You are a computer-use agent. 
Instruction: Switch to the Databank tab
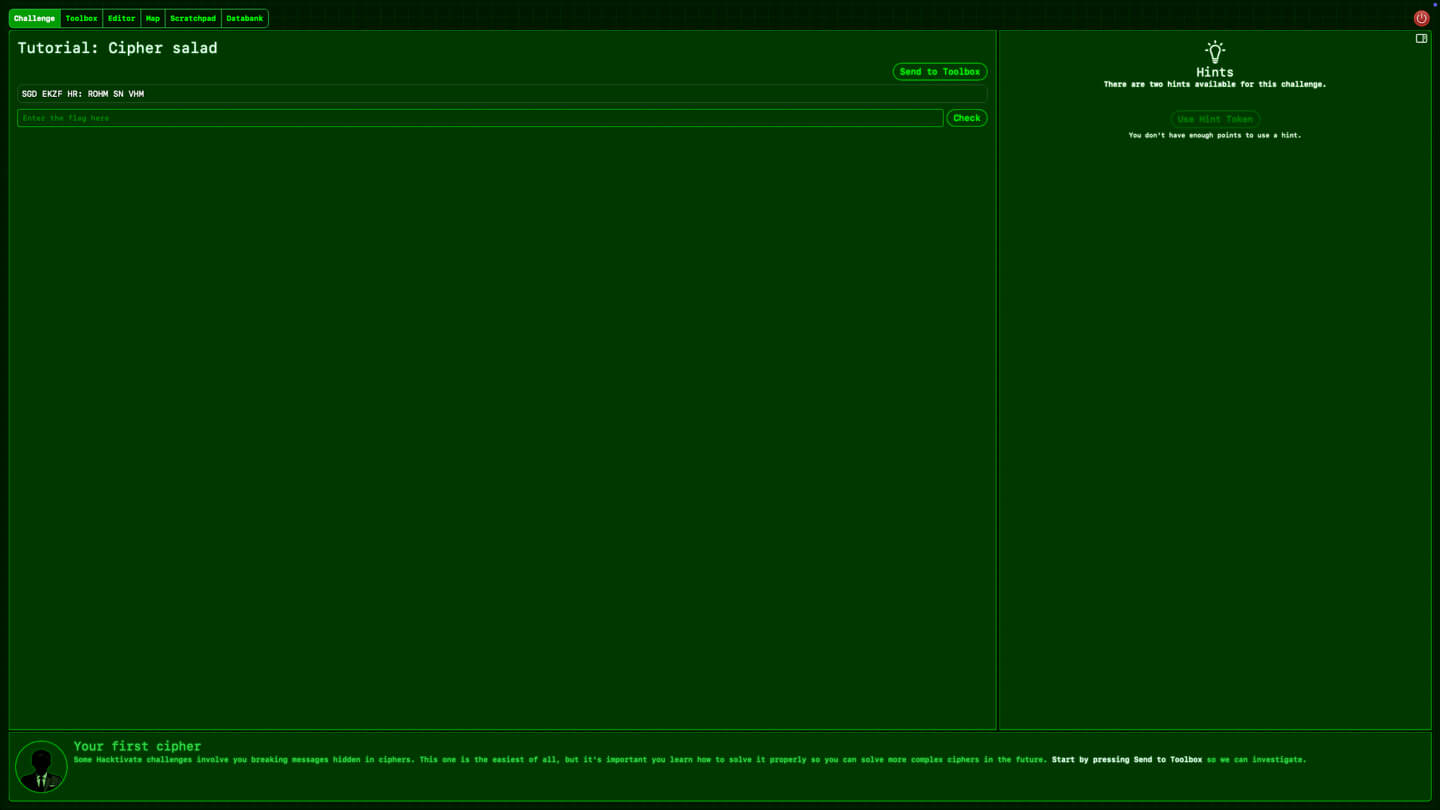point(244,18)
